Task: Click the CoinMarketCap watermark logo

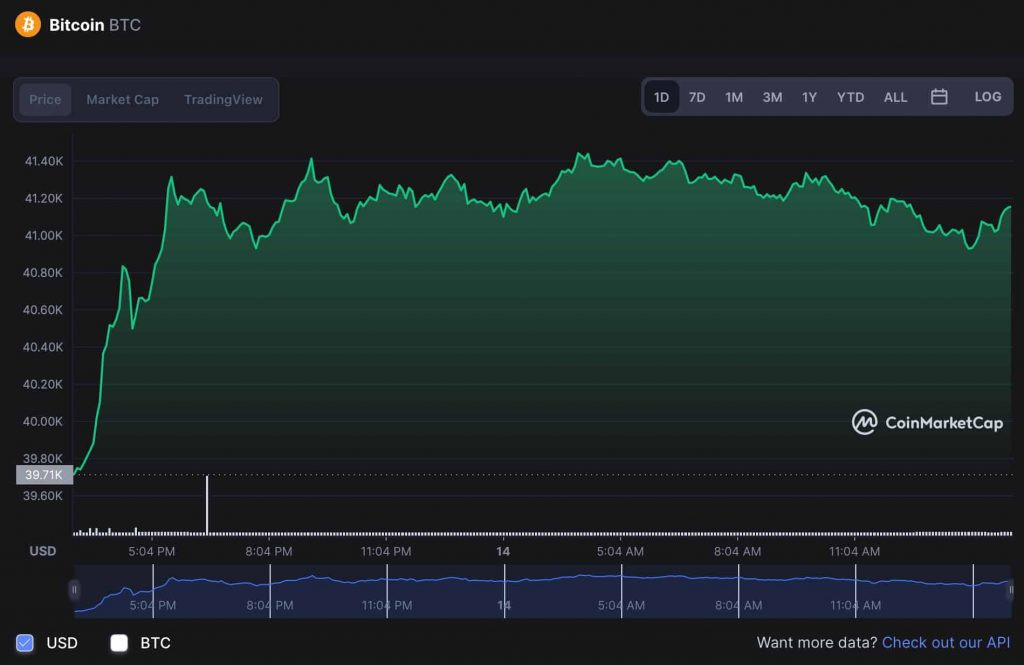Action: [x=927, y=422]
